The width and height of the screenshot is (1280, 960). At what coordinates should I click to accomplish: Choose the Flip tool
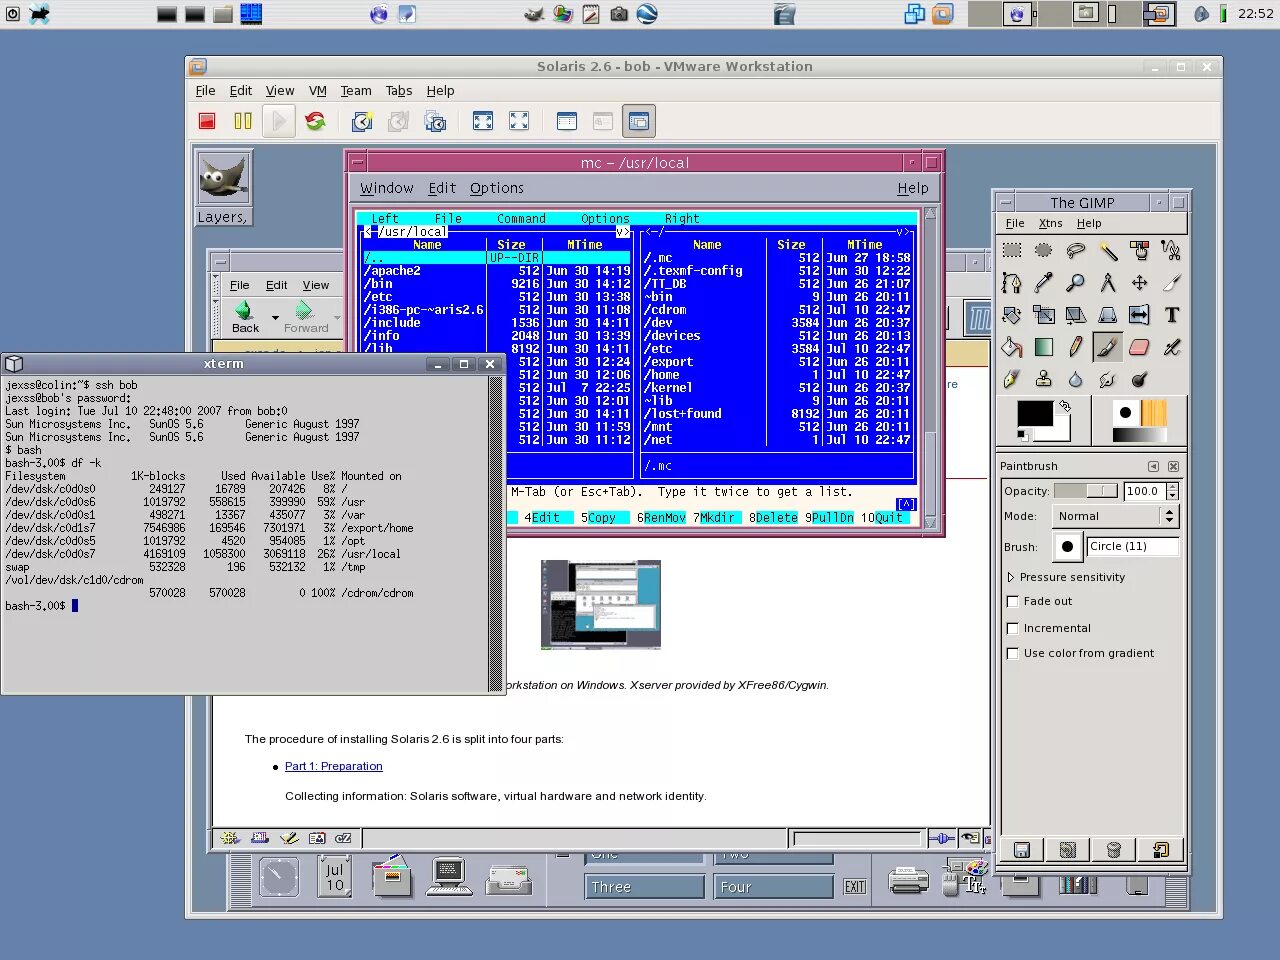coord(1139,315)
